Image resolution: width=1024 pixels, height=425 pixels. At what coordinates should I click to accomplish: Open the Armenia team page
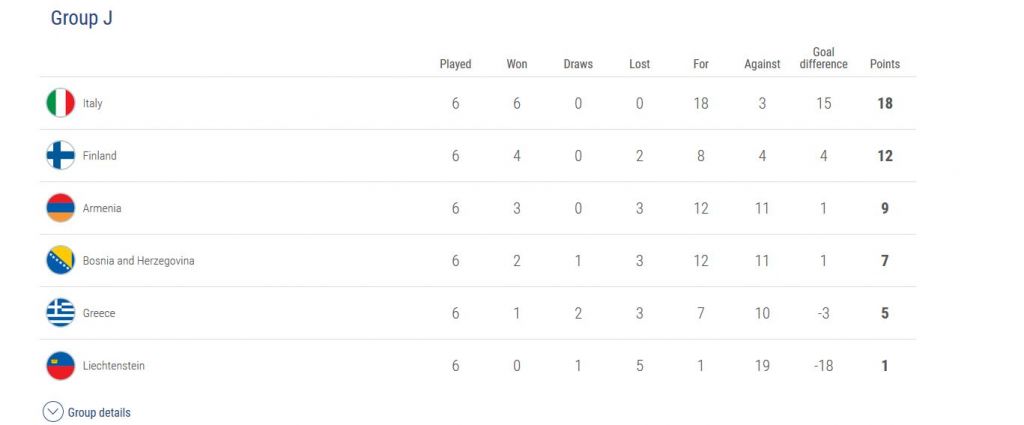click(102, 209)
